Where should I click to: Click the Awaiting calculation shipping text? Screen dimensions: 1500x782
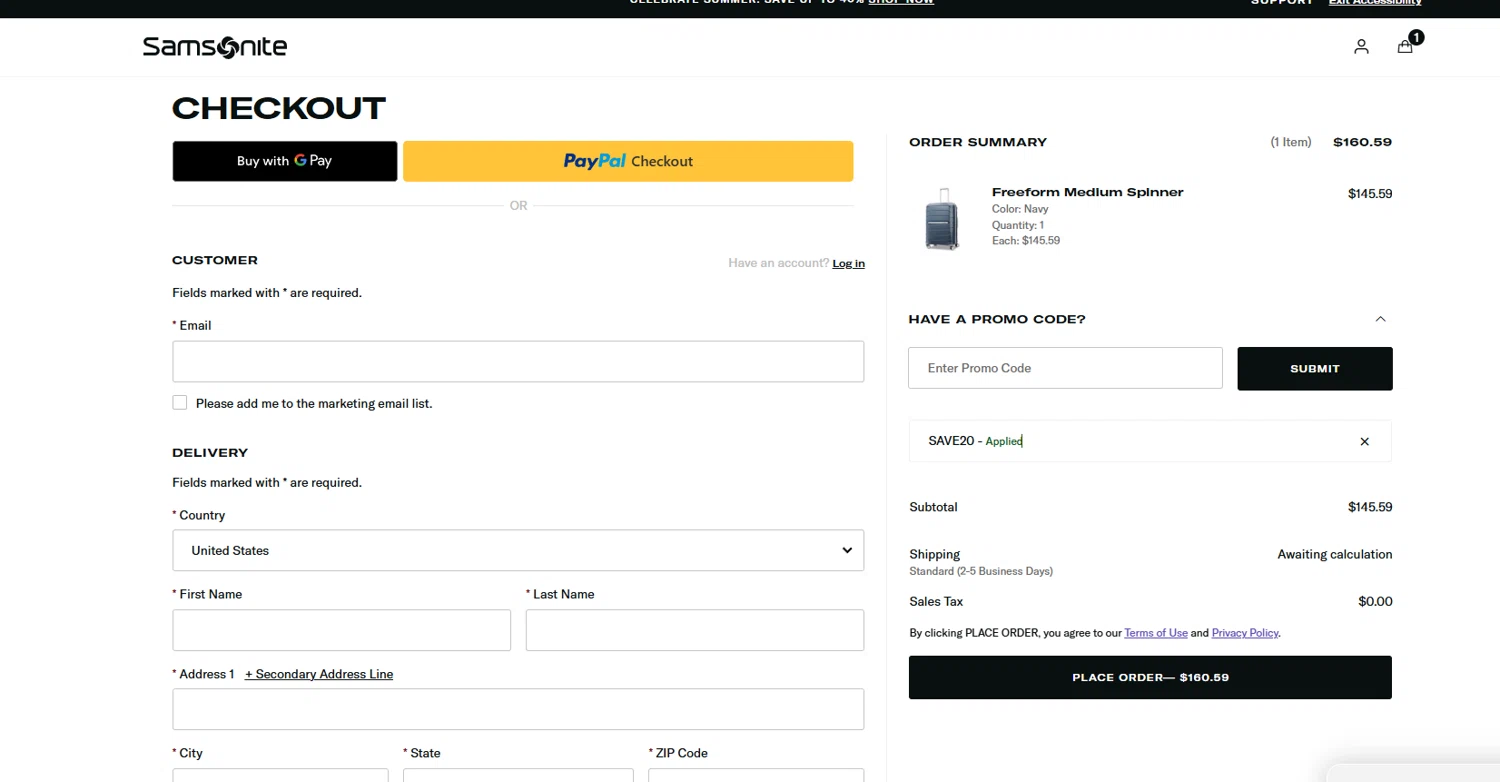point(1334,554)
